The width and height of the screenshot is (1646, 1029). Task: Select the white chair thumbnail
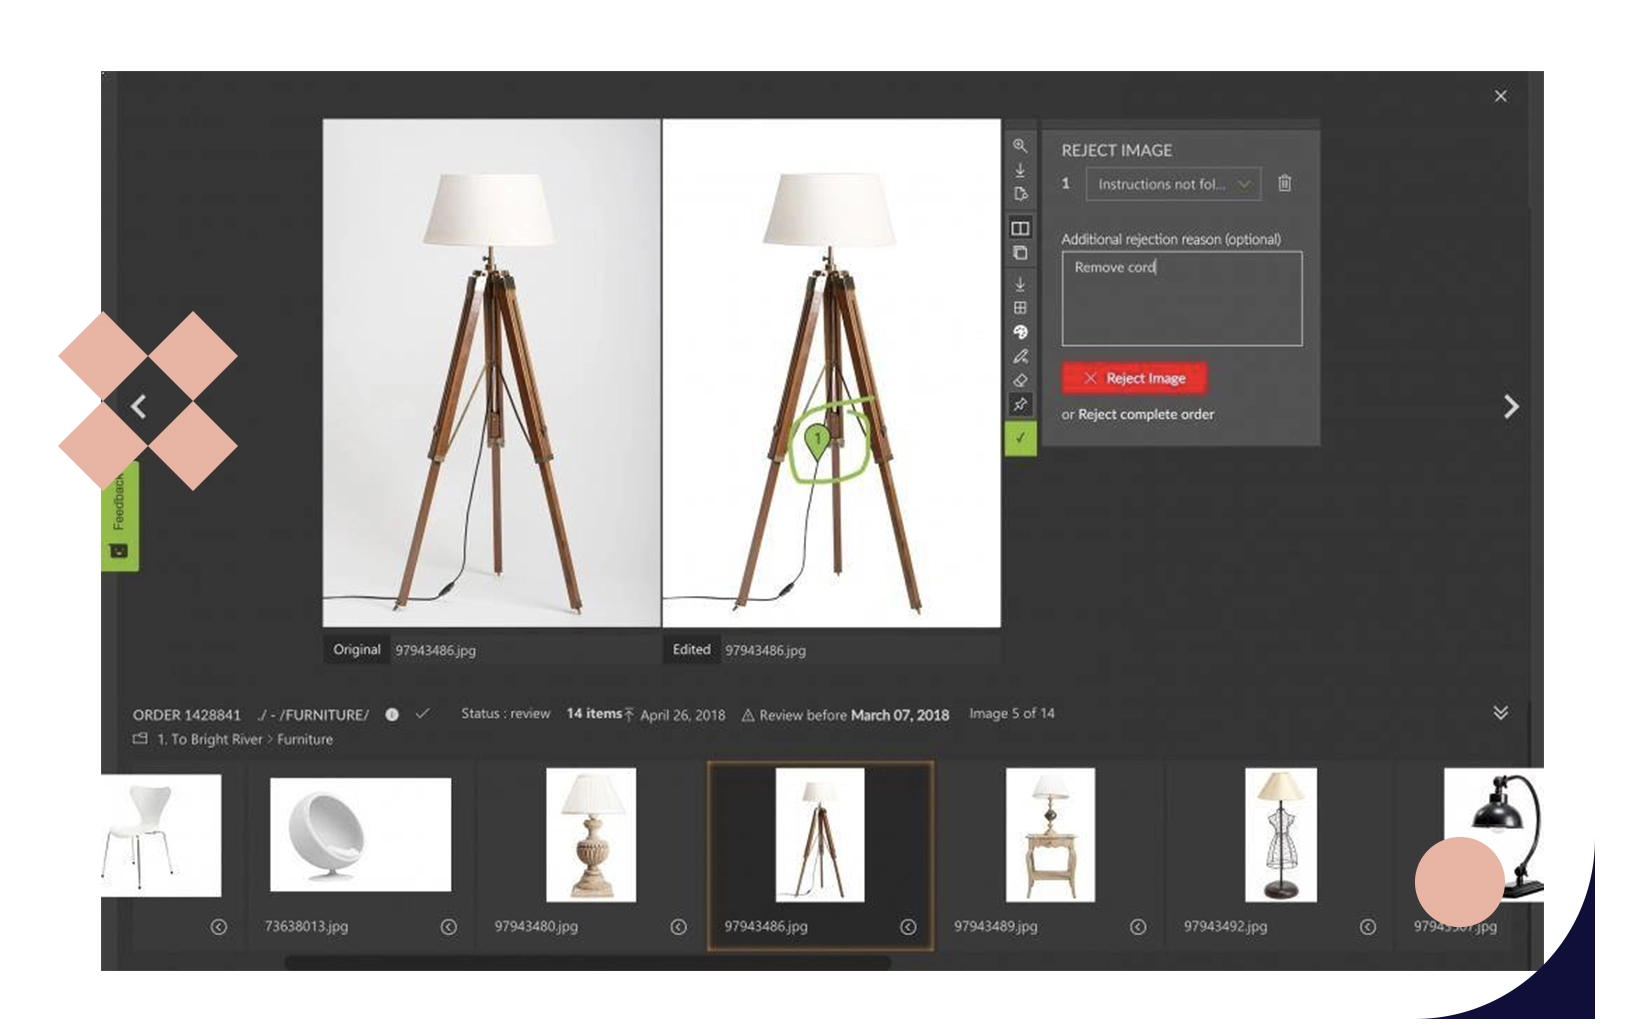click(x=161, y=836)
